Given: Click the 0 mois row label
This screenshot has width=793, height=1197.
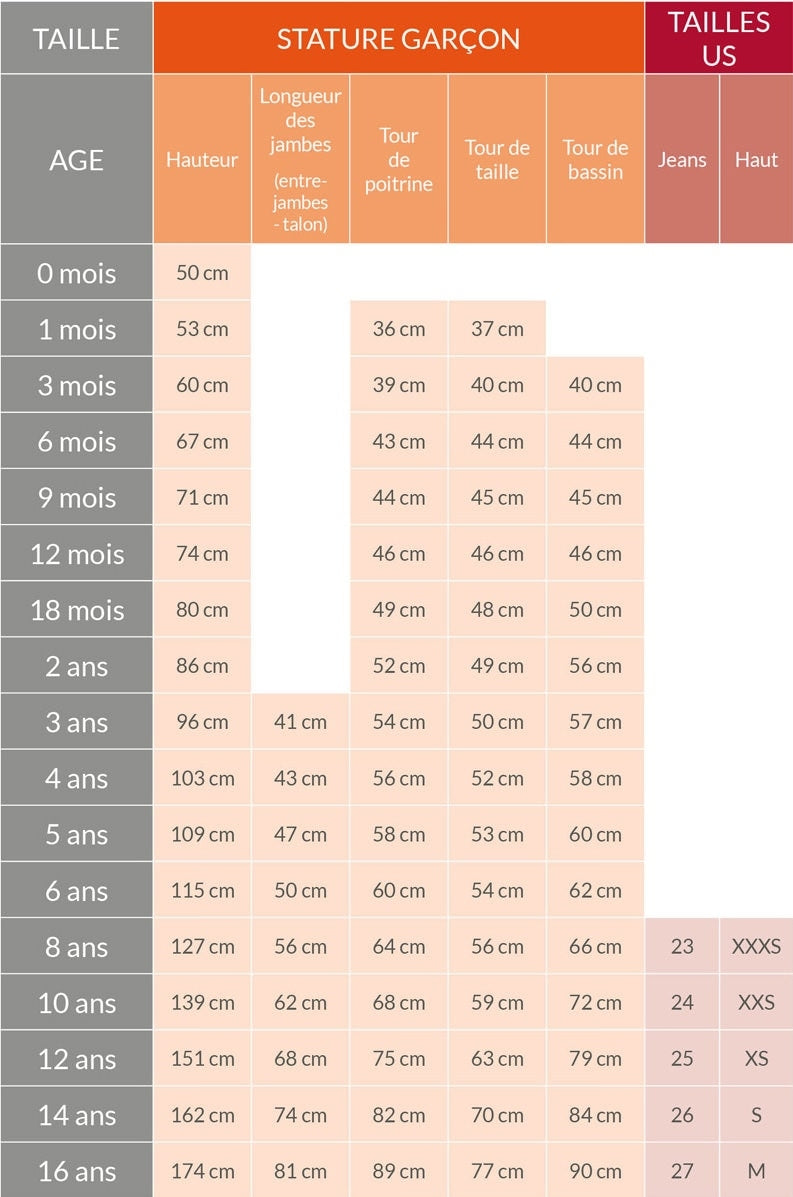Looking at the screenshot, I should 76,273.
